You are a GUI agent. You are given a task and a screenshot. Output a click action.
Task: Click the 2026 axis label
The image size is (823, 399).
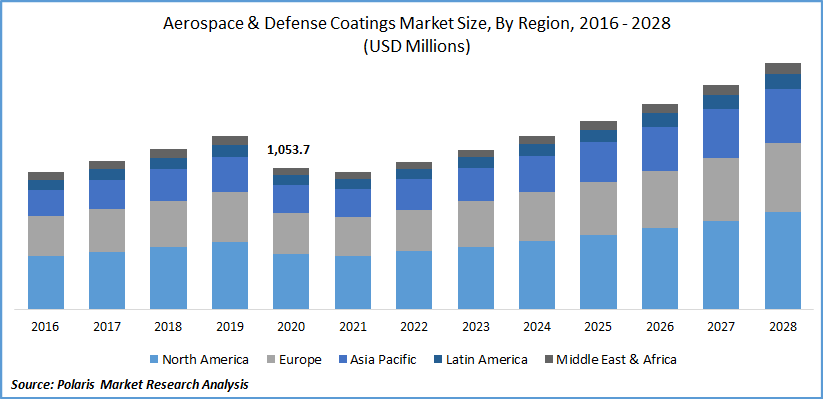pyautogui.click(x=660, y=327)
